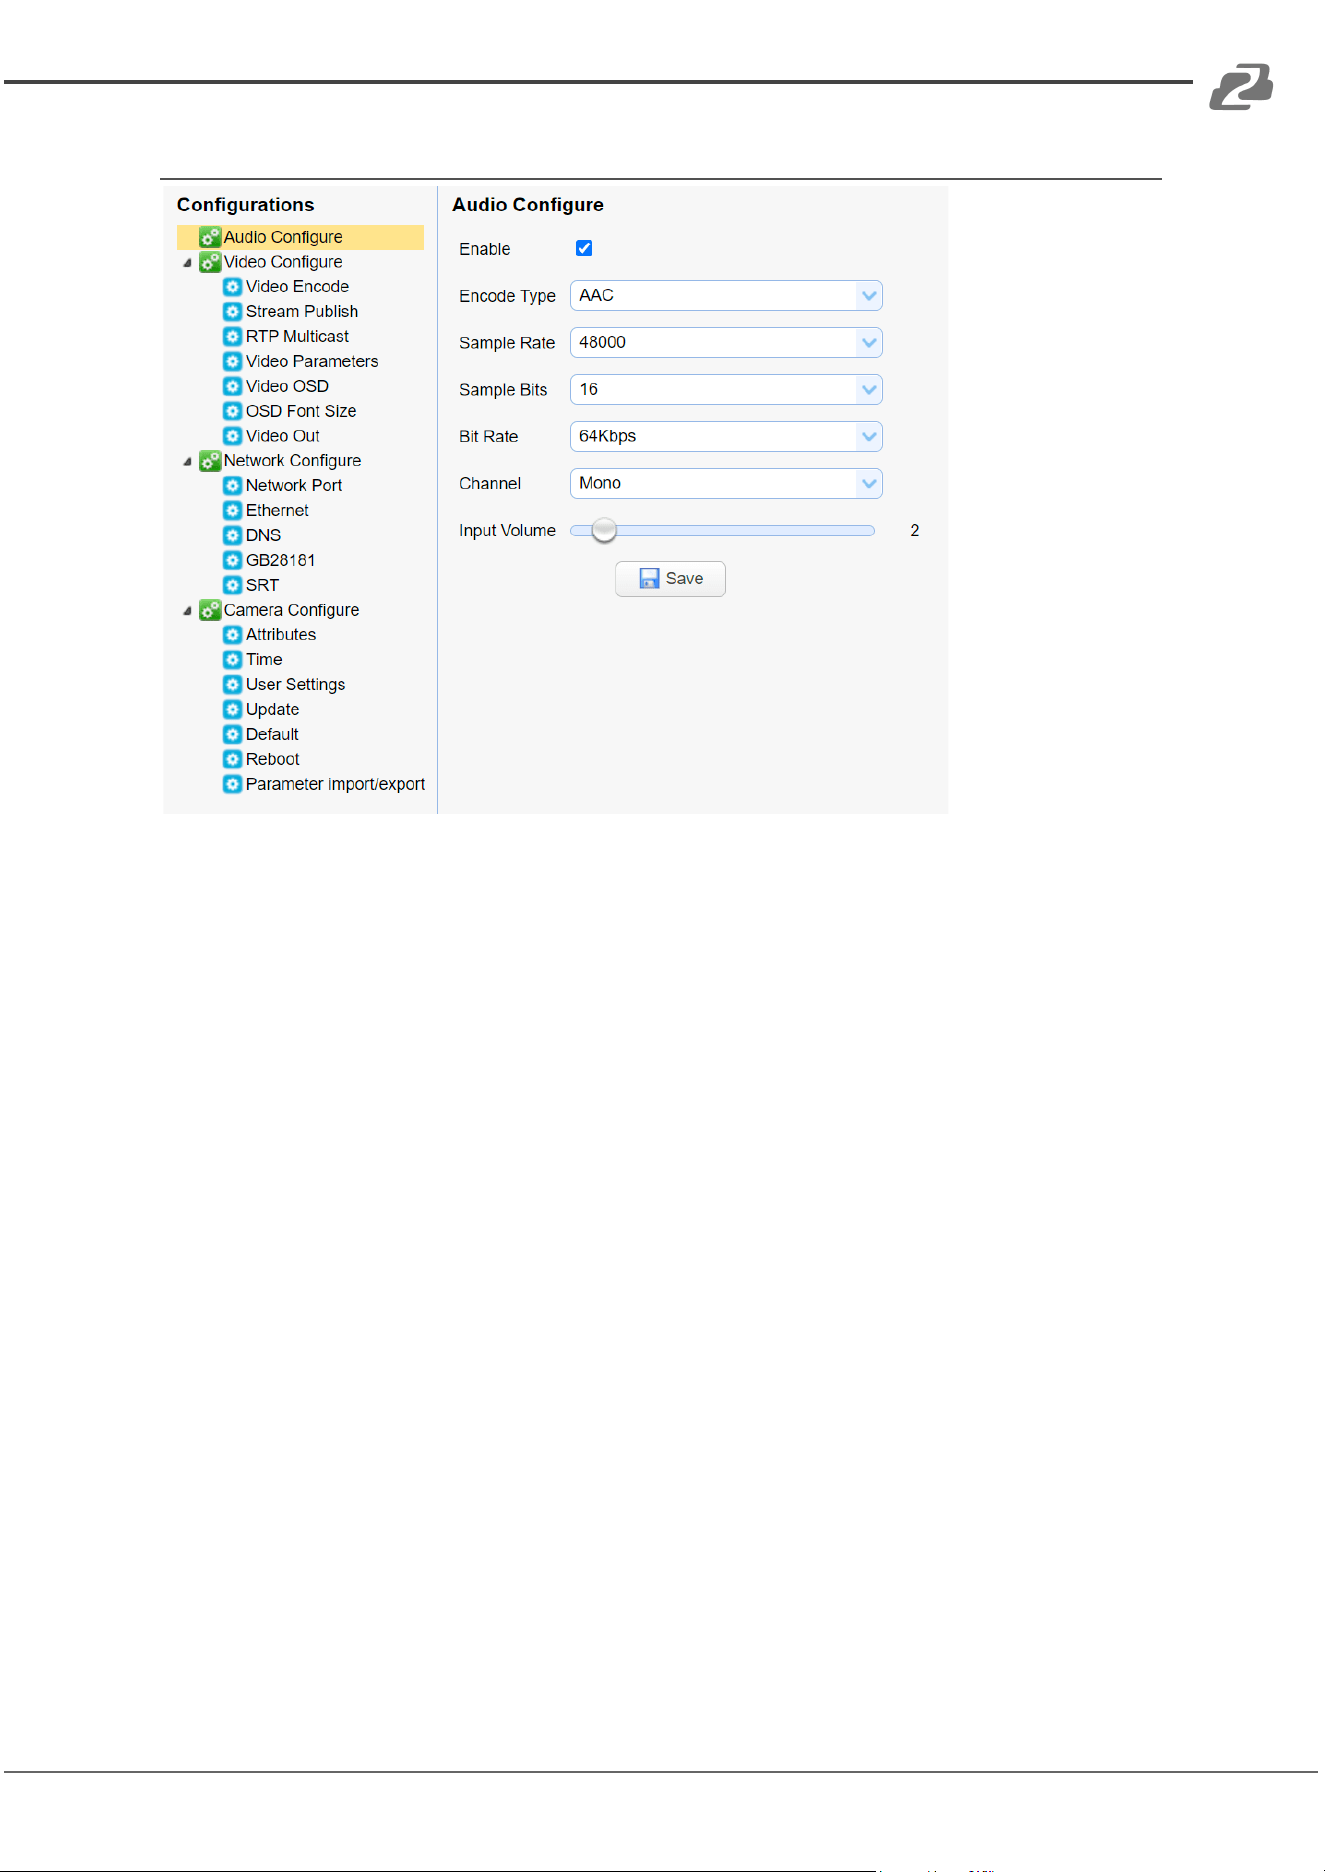Click the Video Out settings icon
The height and width of the screenshot is (1872, 1325).
click(232, 436)
